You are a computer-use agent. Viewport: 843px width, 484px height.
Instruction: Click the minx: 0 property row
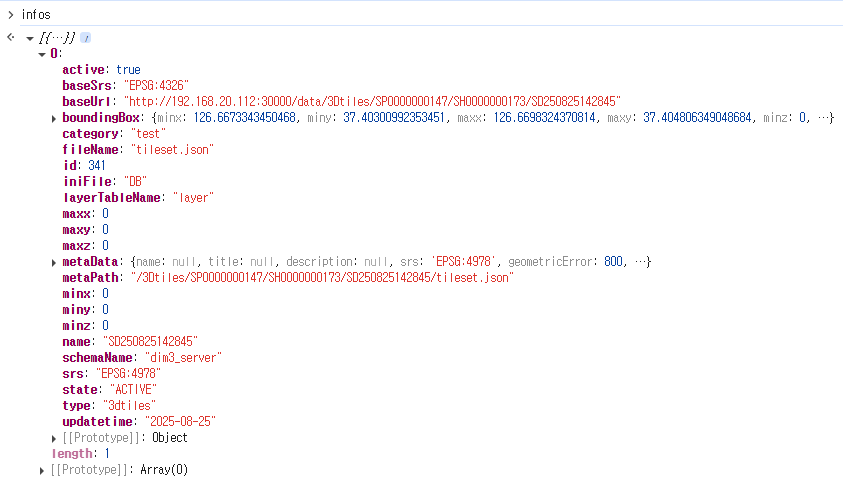pos(85,294)
